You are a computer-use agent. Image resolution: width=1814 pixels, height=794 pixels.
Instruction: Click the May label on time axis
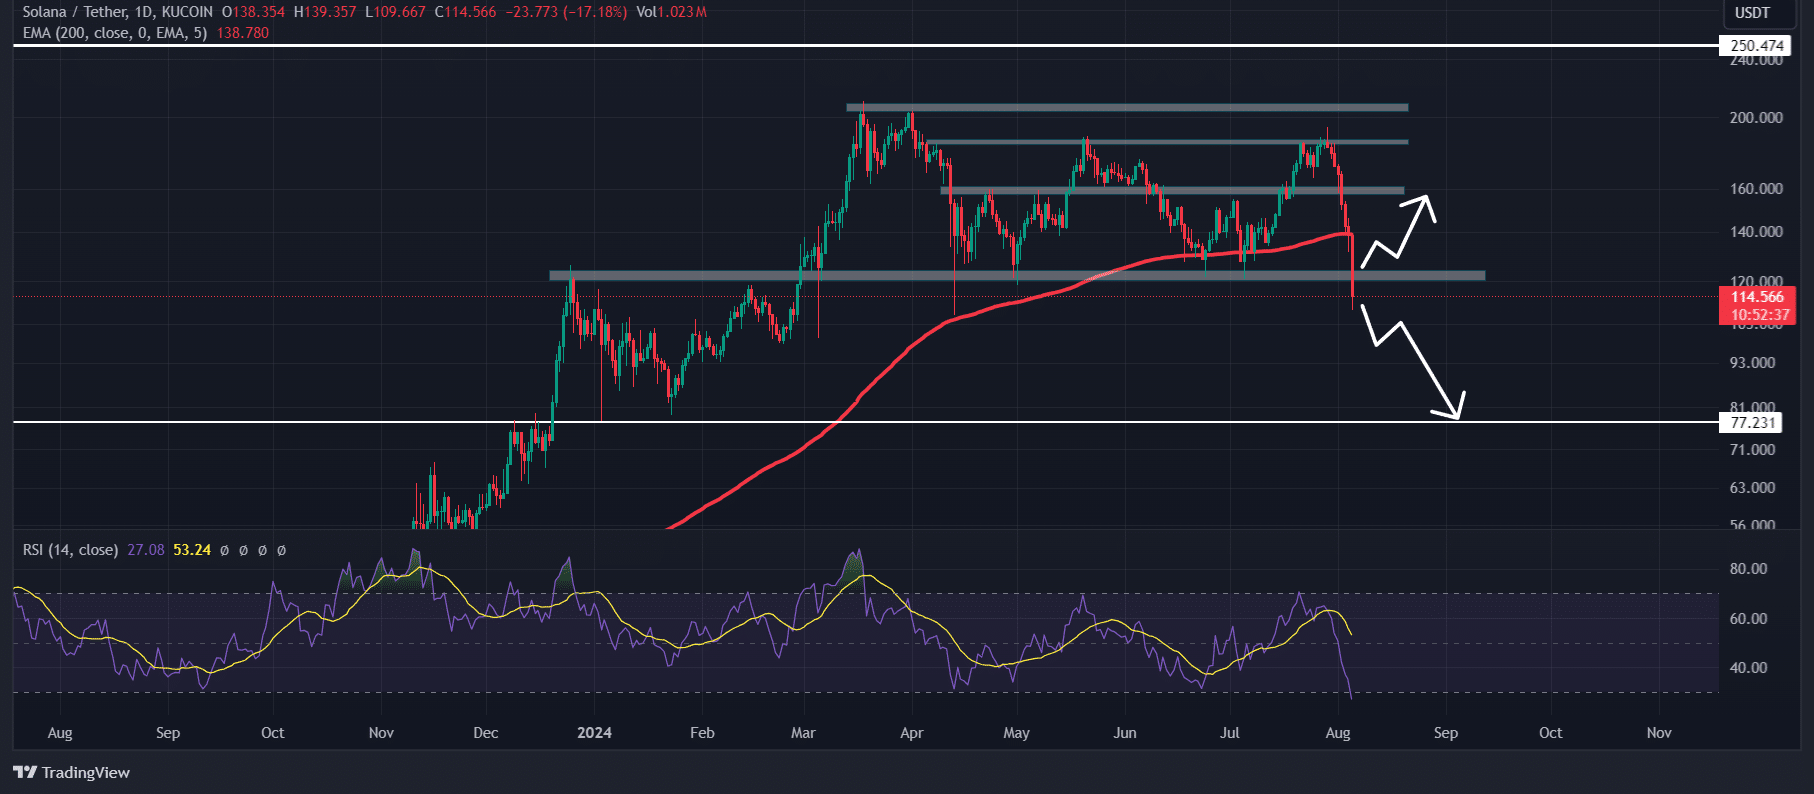[x=1016, y=732]
